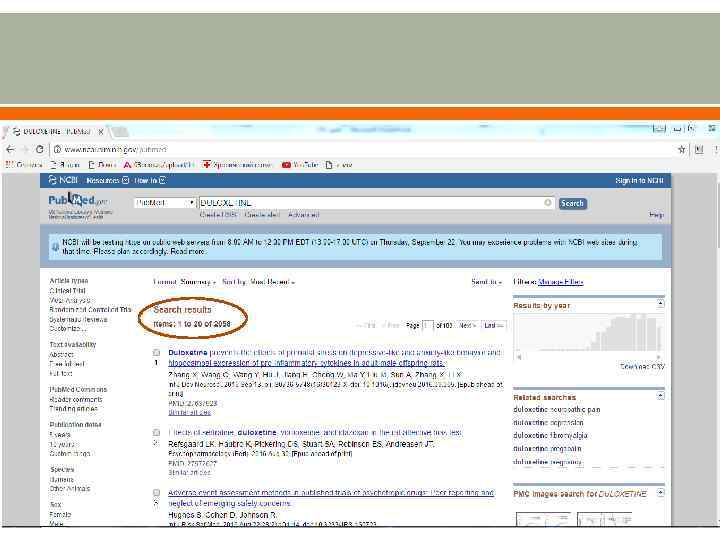Open related search duloxetine neuropathic pain
720x540 pixels.
[557, 409]
